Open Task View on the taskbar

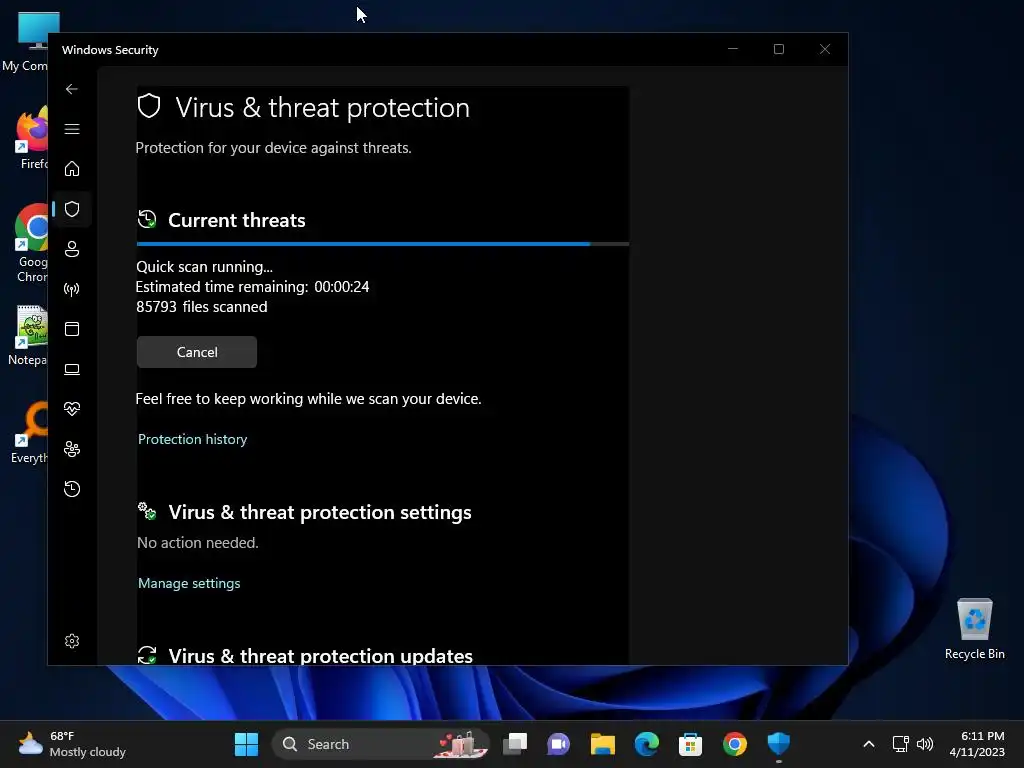click(x=515, y=744)
